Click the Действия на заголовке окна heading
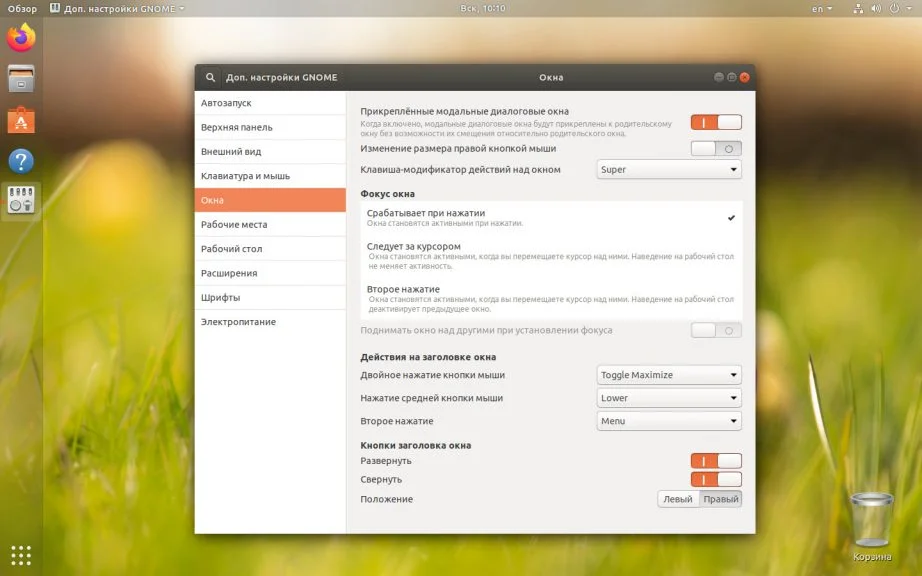Screen dimensions: 922x576 pyautogui.click(x=428, y=357)
